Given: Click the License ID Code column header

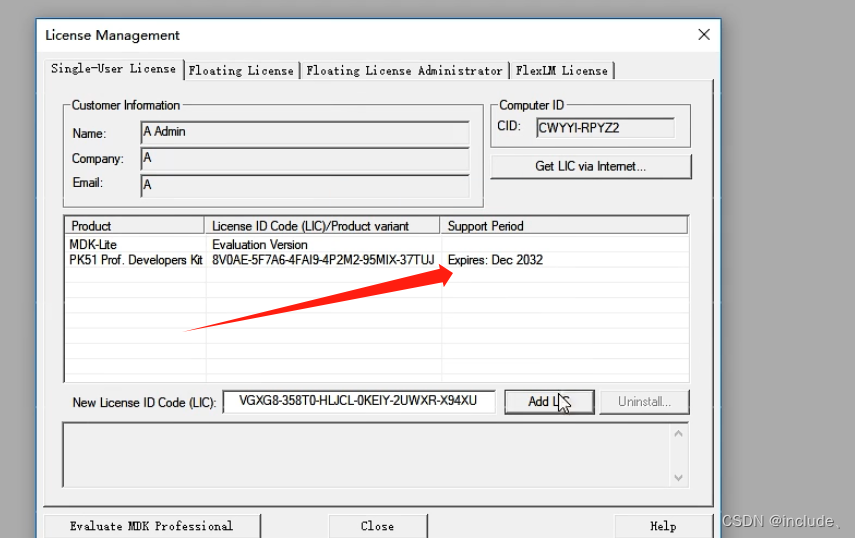Looking at the screenshot, I should point(322,226).
